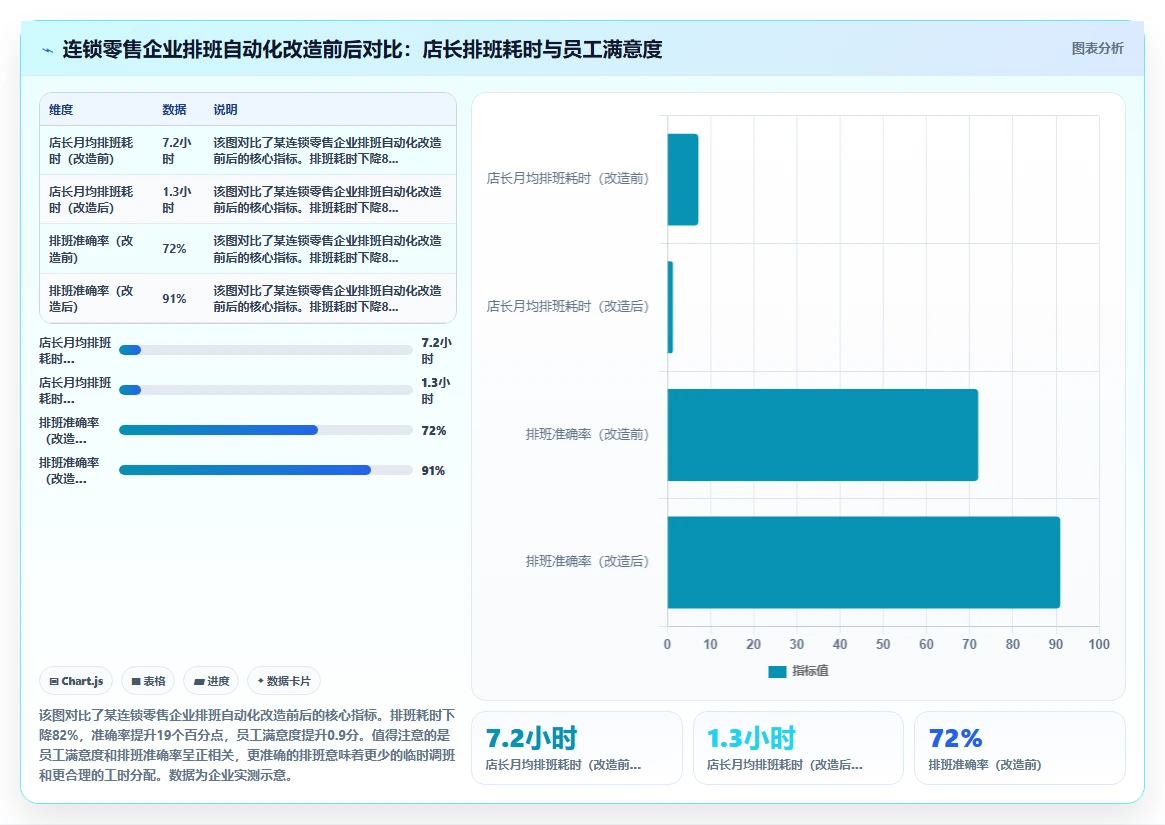Click y-axis label 排班准确率（改造后） in chart
This screenshot has height=825, width=1165.
coord(587,561)
